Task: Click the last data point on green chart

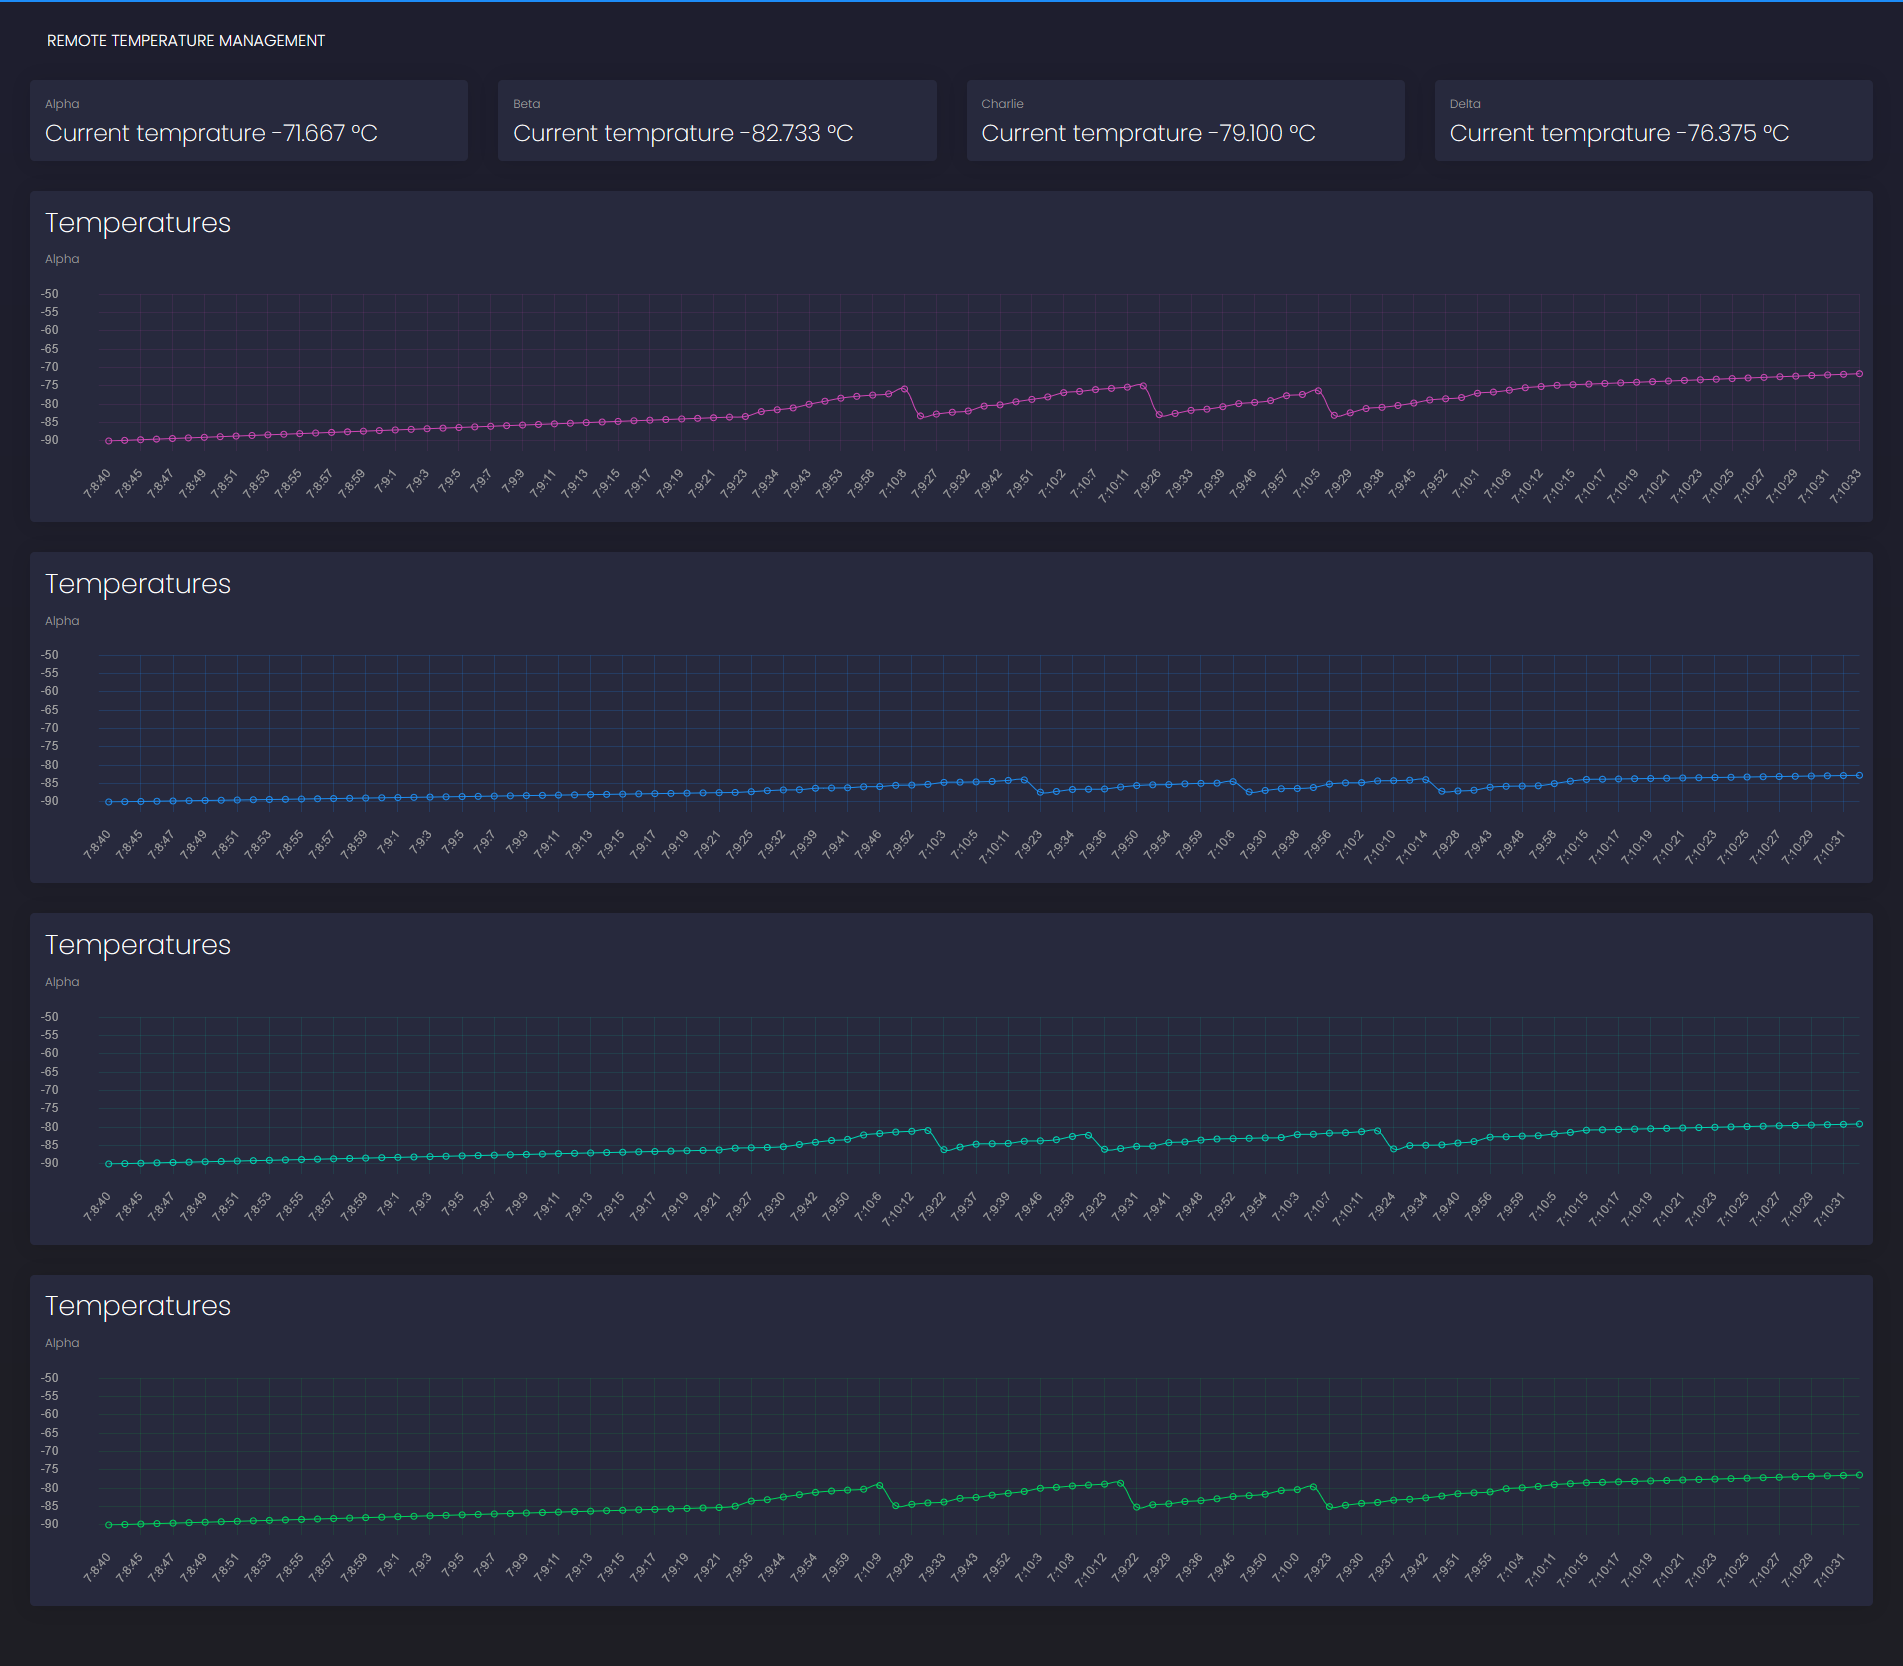Action: 1859,1475
